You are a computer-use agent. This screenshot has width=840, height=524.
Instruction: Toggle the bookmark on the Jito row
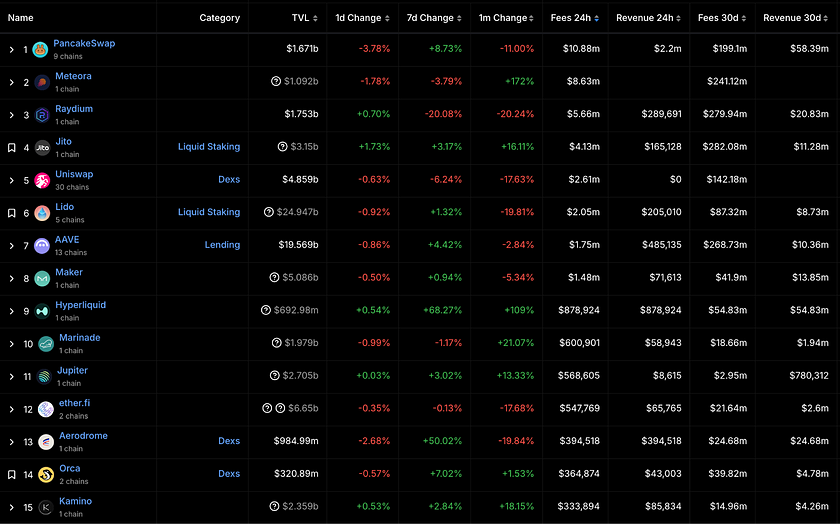coord(11,147)
